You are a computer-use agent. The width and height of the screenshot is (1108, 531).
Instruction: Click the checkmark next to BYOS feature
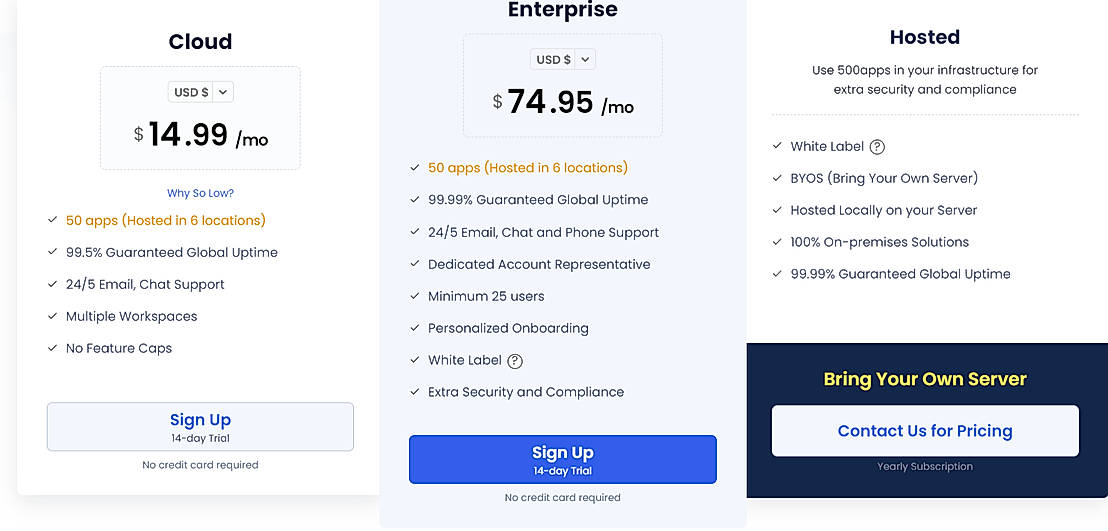coord(777,178)
